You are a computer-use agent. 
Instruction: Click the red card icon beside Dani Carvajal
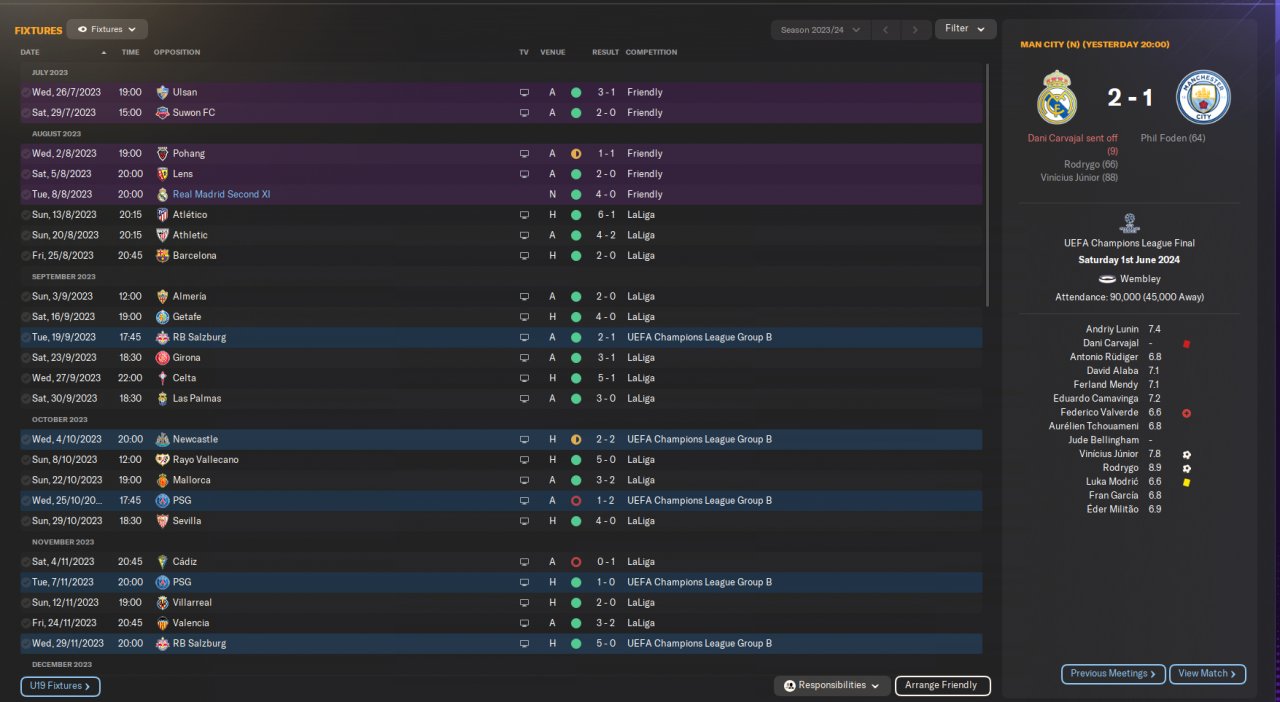point(1186,343)
